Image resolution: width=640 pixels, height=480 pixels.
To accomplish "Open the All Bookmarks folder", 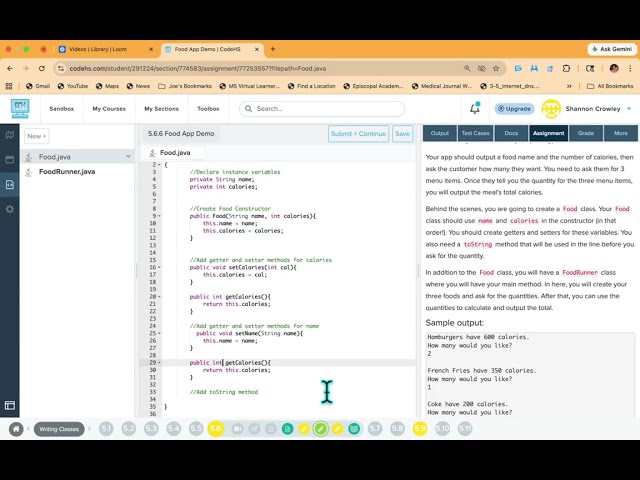I will click(610, 86).
